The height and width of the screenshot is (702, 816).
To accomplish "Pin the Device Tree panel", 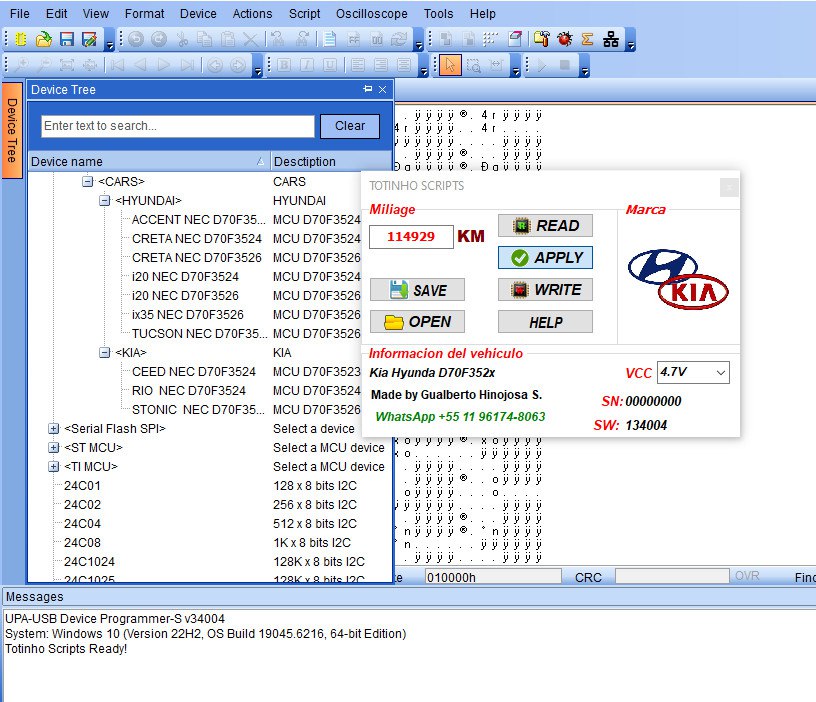I will (x=368, y=90).
